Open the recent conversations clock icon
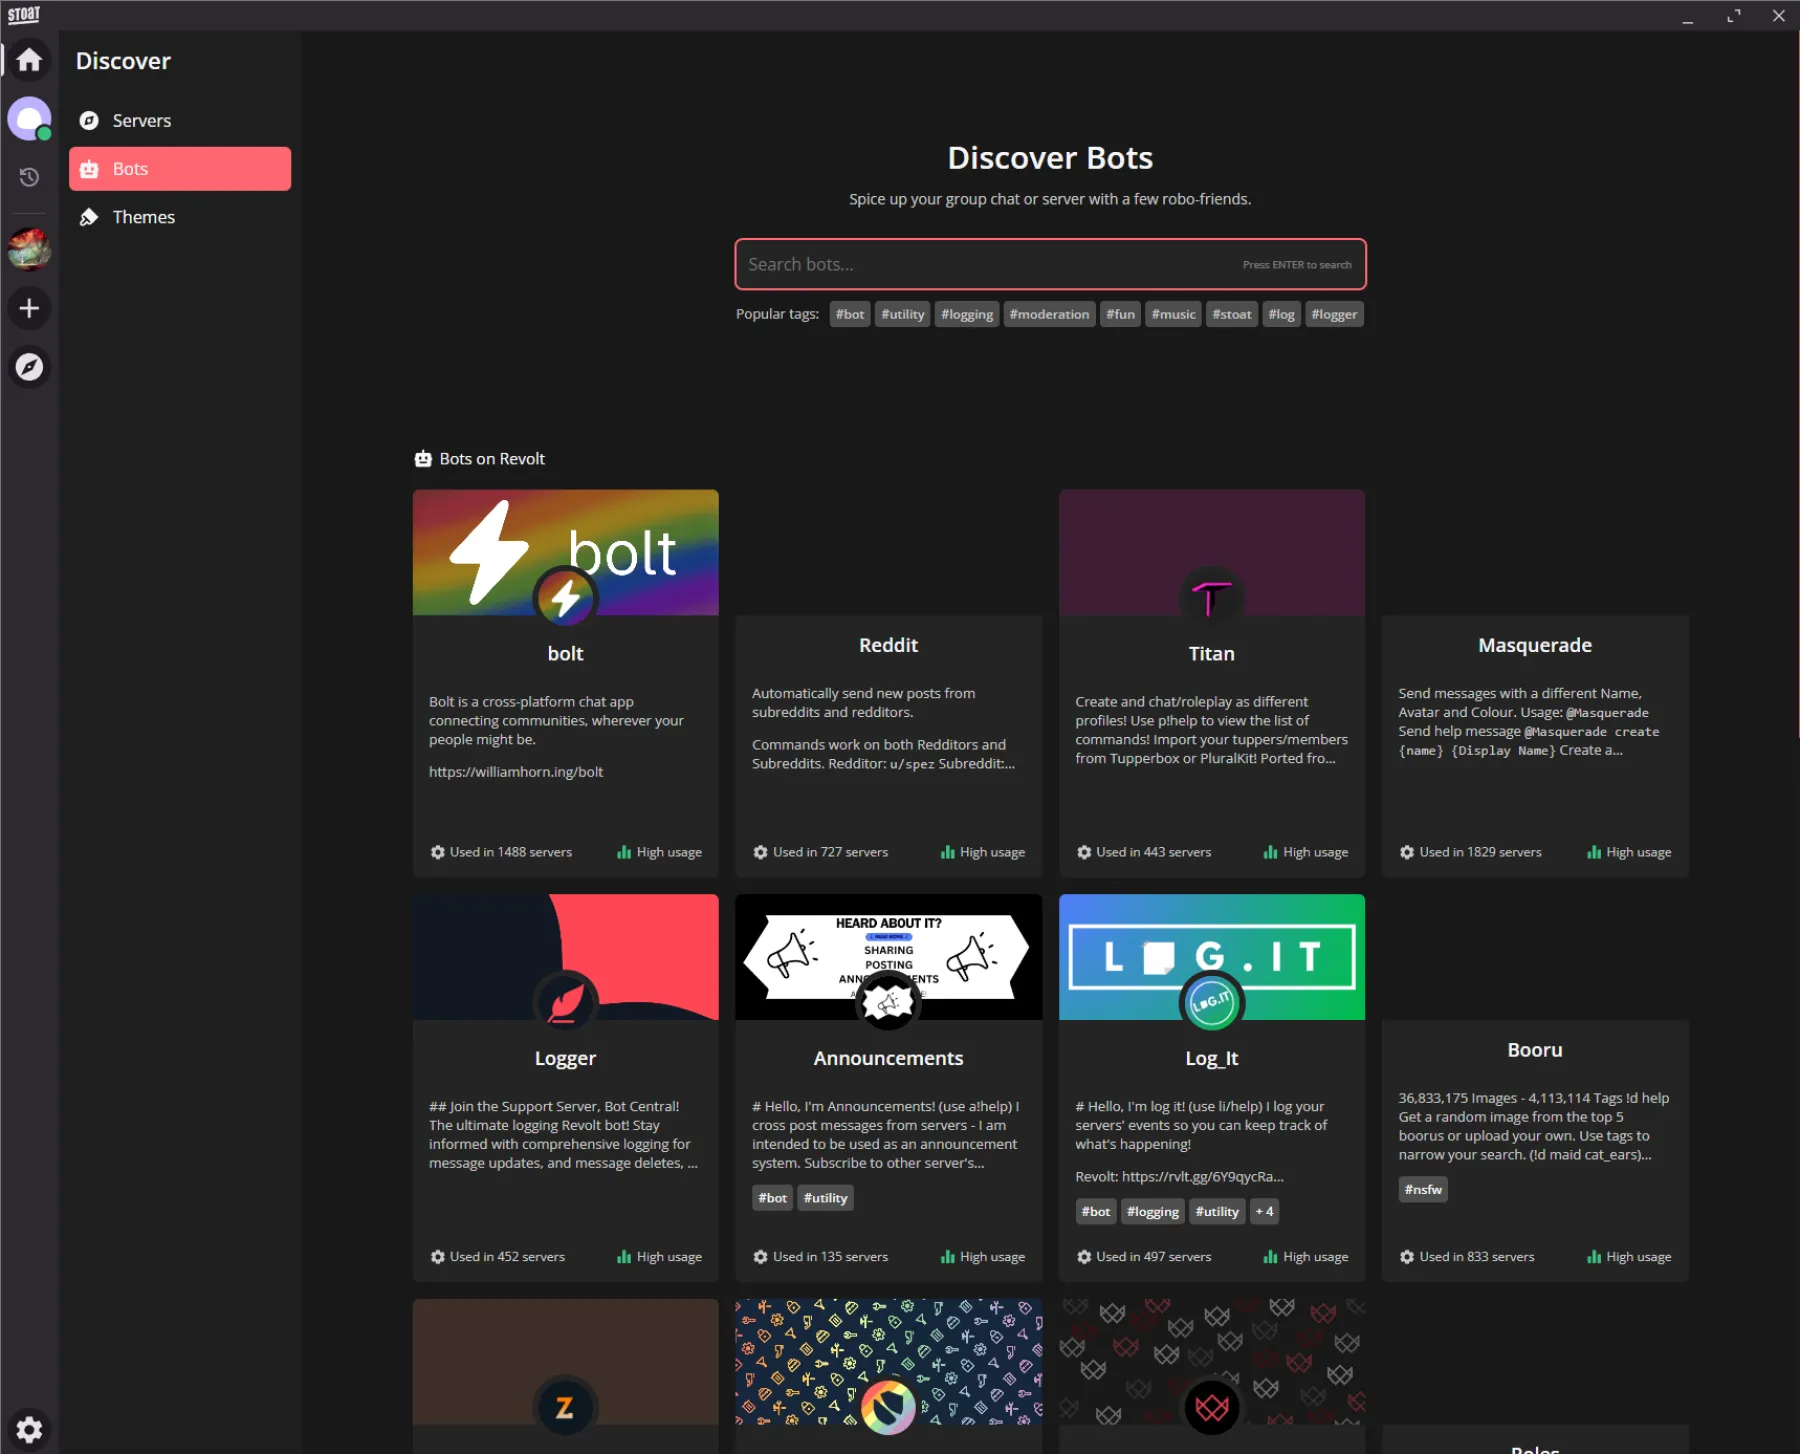Image resolution: width=1800 pixels, height=1454 pixels. [29, 176]
